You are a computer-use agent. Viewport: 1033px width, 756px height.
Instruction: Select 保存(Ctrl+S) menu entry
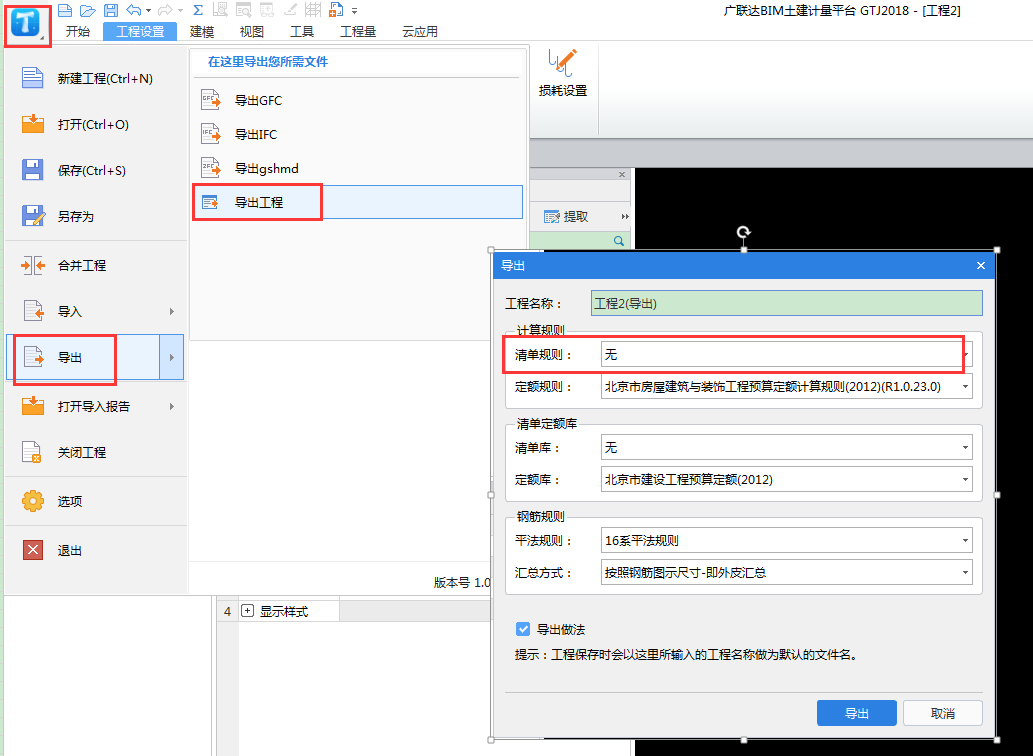tap(96, 171)
